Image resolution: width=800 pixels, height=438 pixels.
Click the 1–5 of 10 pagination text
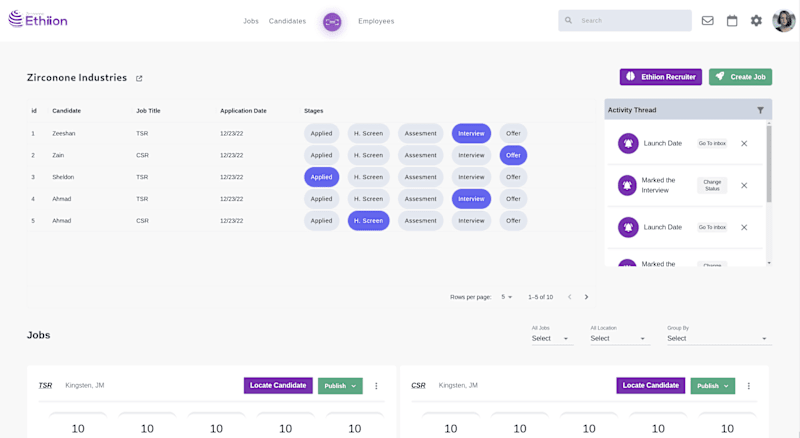(x=540, y=297)
